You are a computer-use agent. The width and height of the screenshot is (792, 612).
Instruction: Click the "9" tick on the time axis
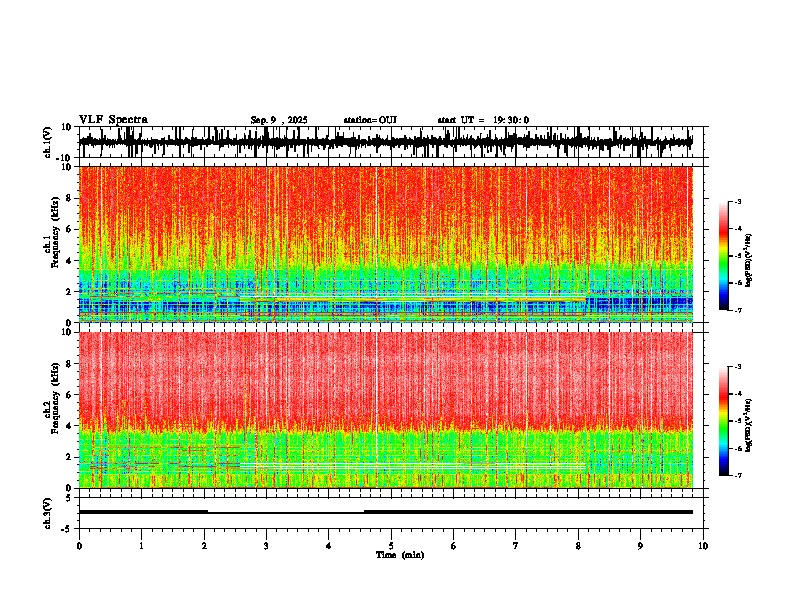click(640, 546)
